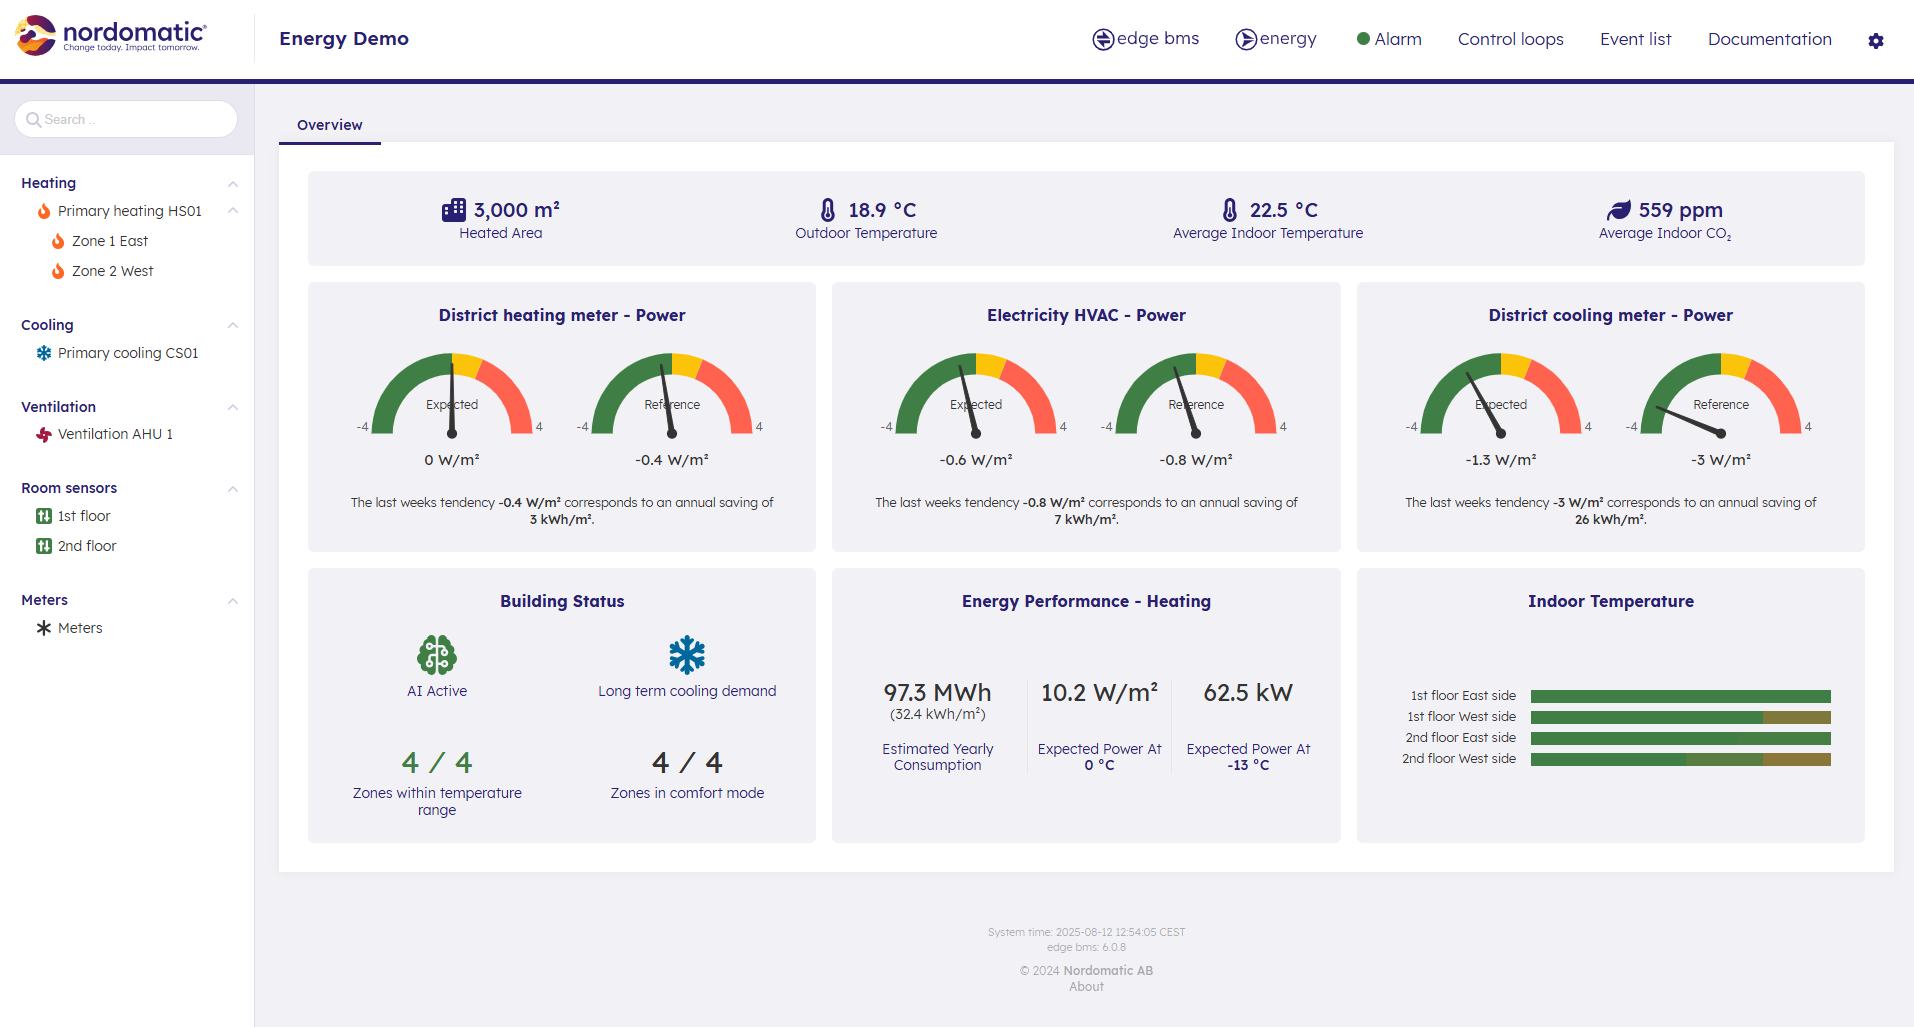Image resolution: width=1914 pixels, height=1027 pixels.
Task: Click the Zone 1 East flame icon
Action: pyautogui.click(x=58, y=242)
